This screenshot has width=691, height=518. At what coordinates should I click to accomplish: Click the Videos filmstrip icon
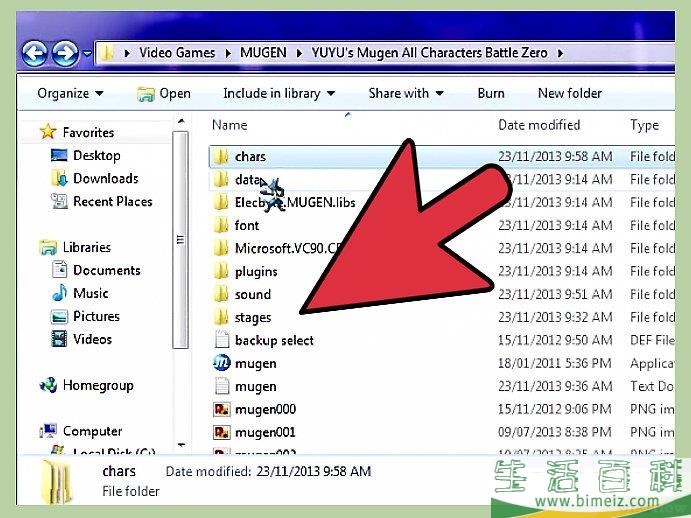tap(59, 339)
